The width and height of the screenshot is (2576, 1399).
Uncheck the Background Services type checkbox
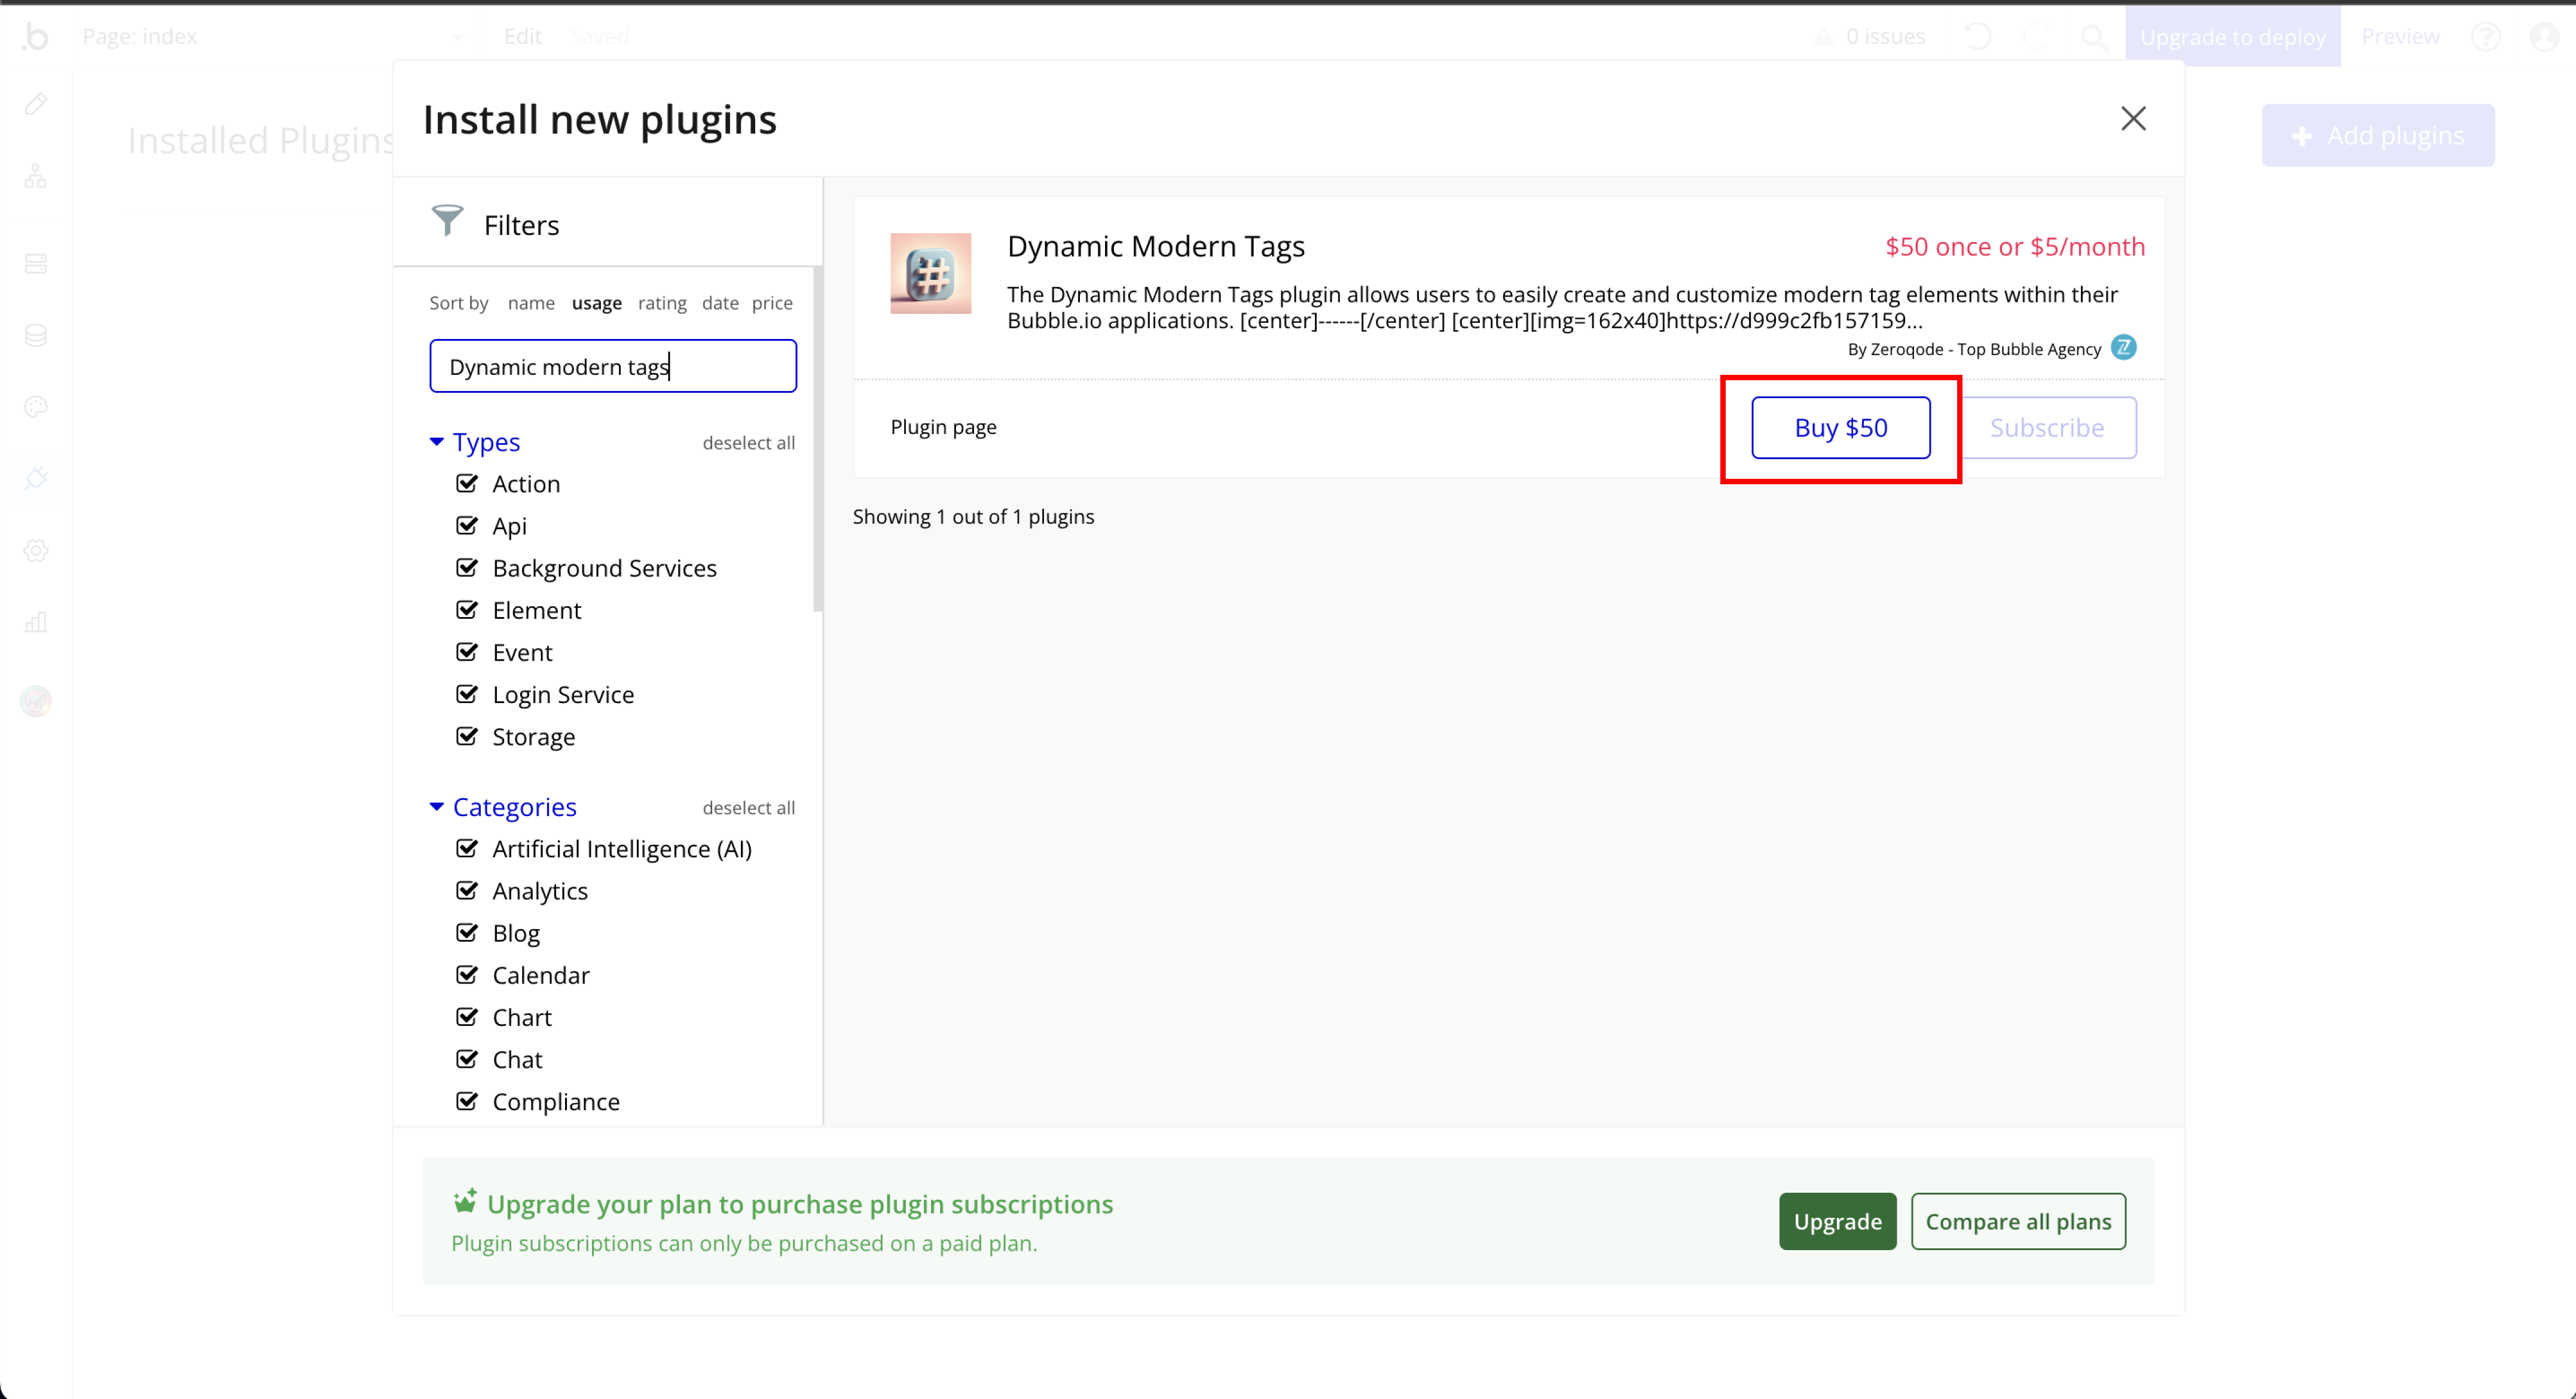tap(467, 567)
